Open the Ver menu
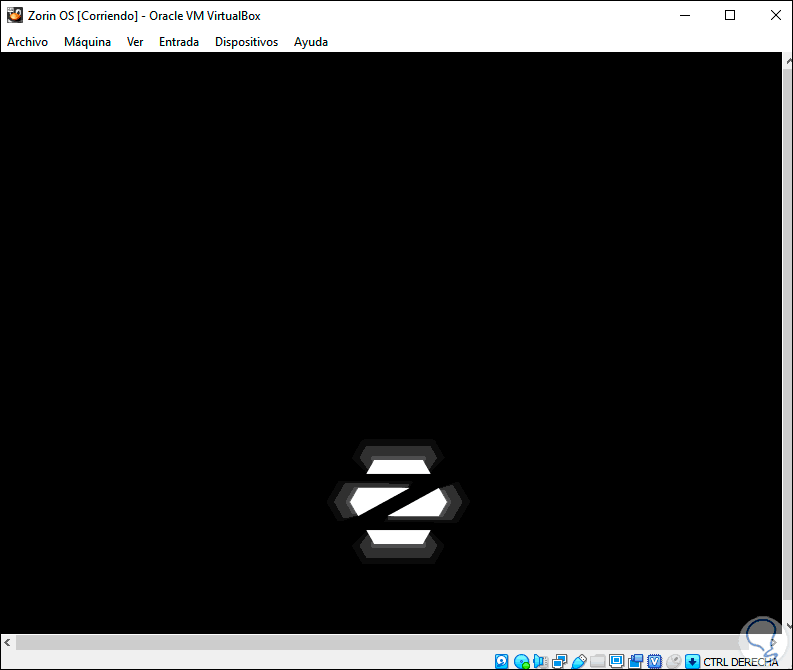793x670 pixels. coord(135,42)
